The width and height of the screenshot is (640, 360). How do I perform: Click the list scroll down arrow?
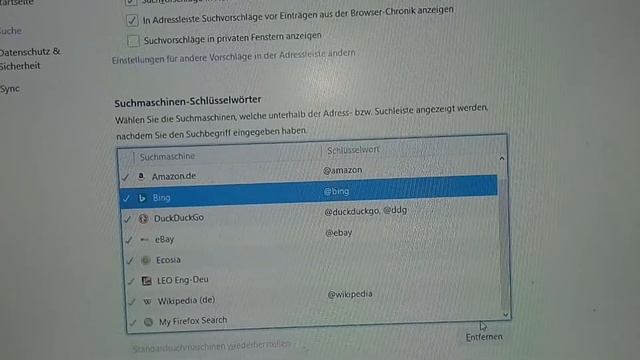click(505, 315)
